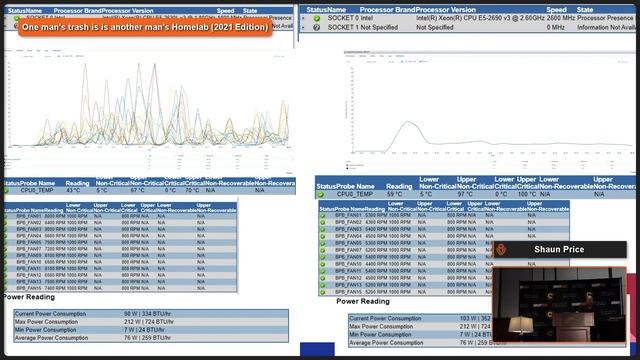Click the 'Speed' column header in the right processor table
This screenshot has width=640, height=360.
[556, 9]
